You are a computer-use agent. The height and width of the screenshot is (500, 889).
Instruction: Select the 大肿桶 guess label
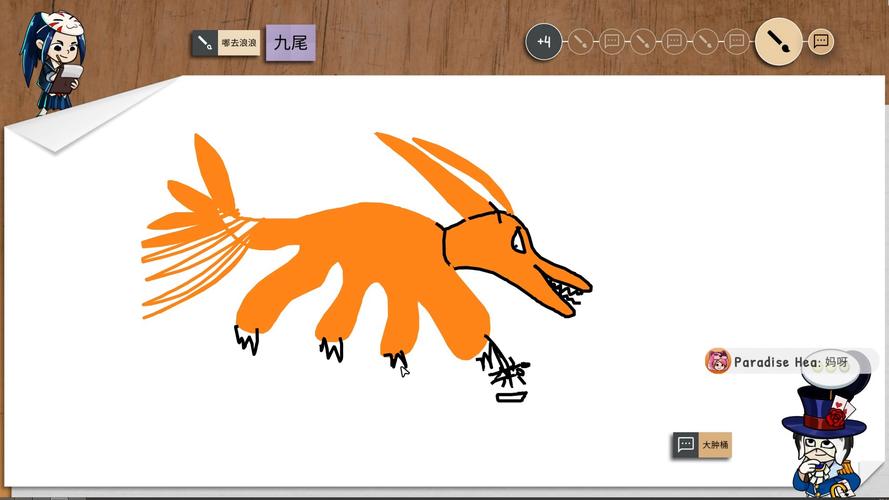[x=715, y=445]
